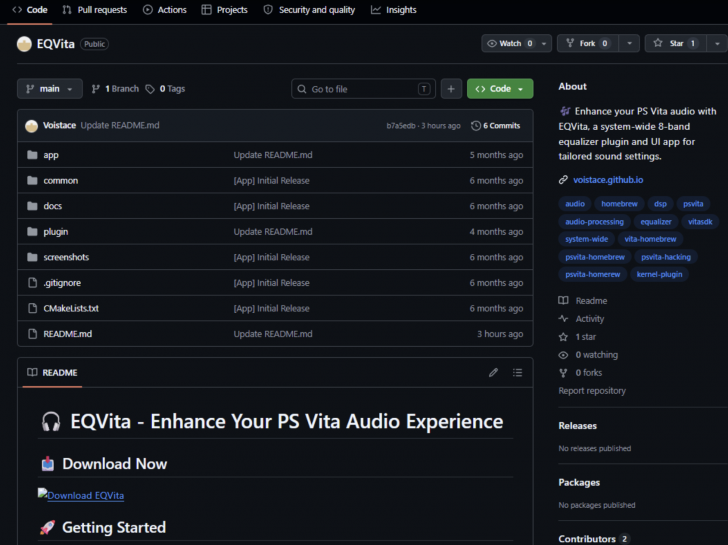Image resolution: width=728 pixels, height=545 pixels.
Task: Open the green Code dropdown button
Action: pyautogui.click(x=500, y=89)
